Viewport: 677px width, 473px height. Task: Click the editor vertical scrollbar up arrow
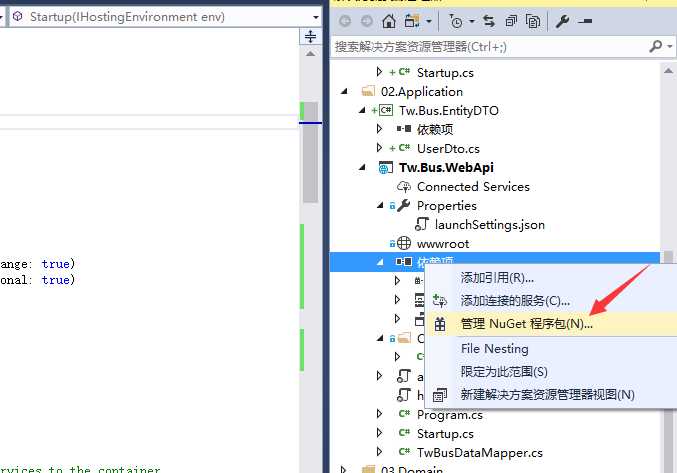310,54
